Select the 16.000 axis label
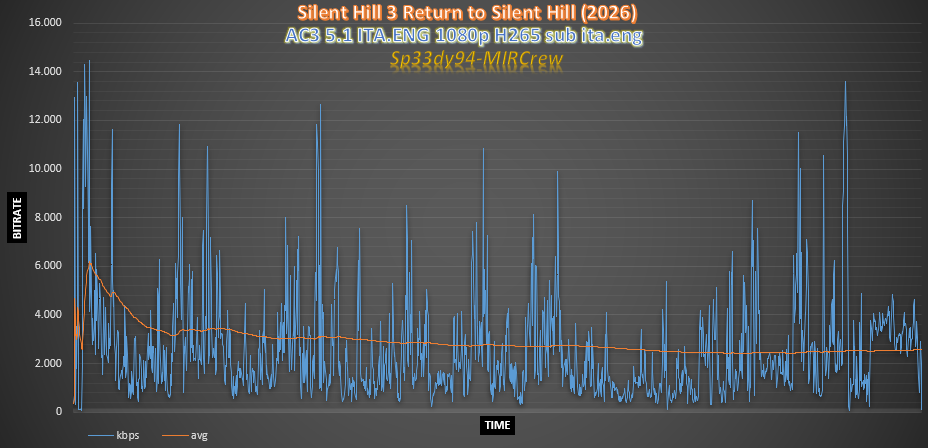 [45, 23]
